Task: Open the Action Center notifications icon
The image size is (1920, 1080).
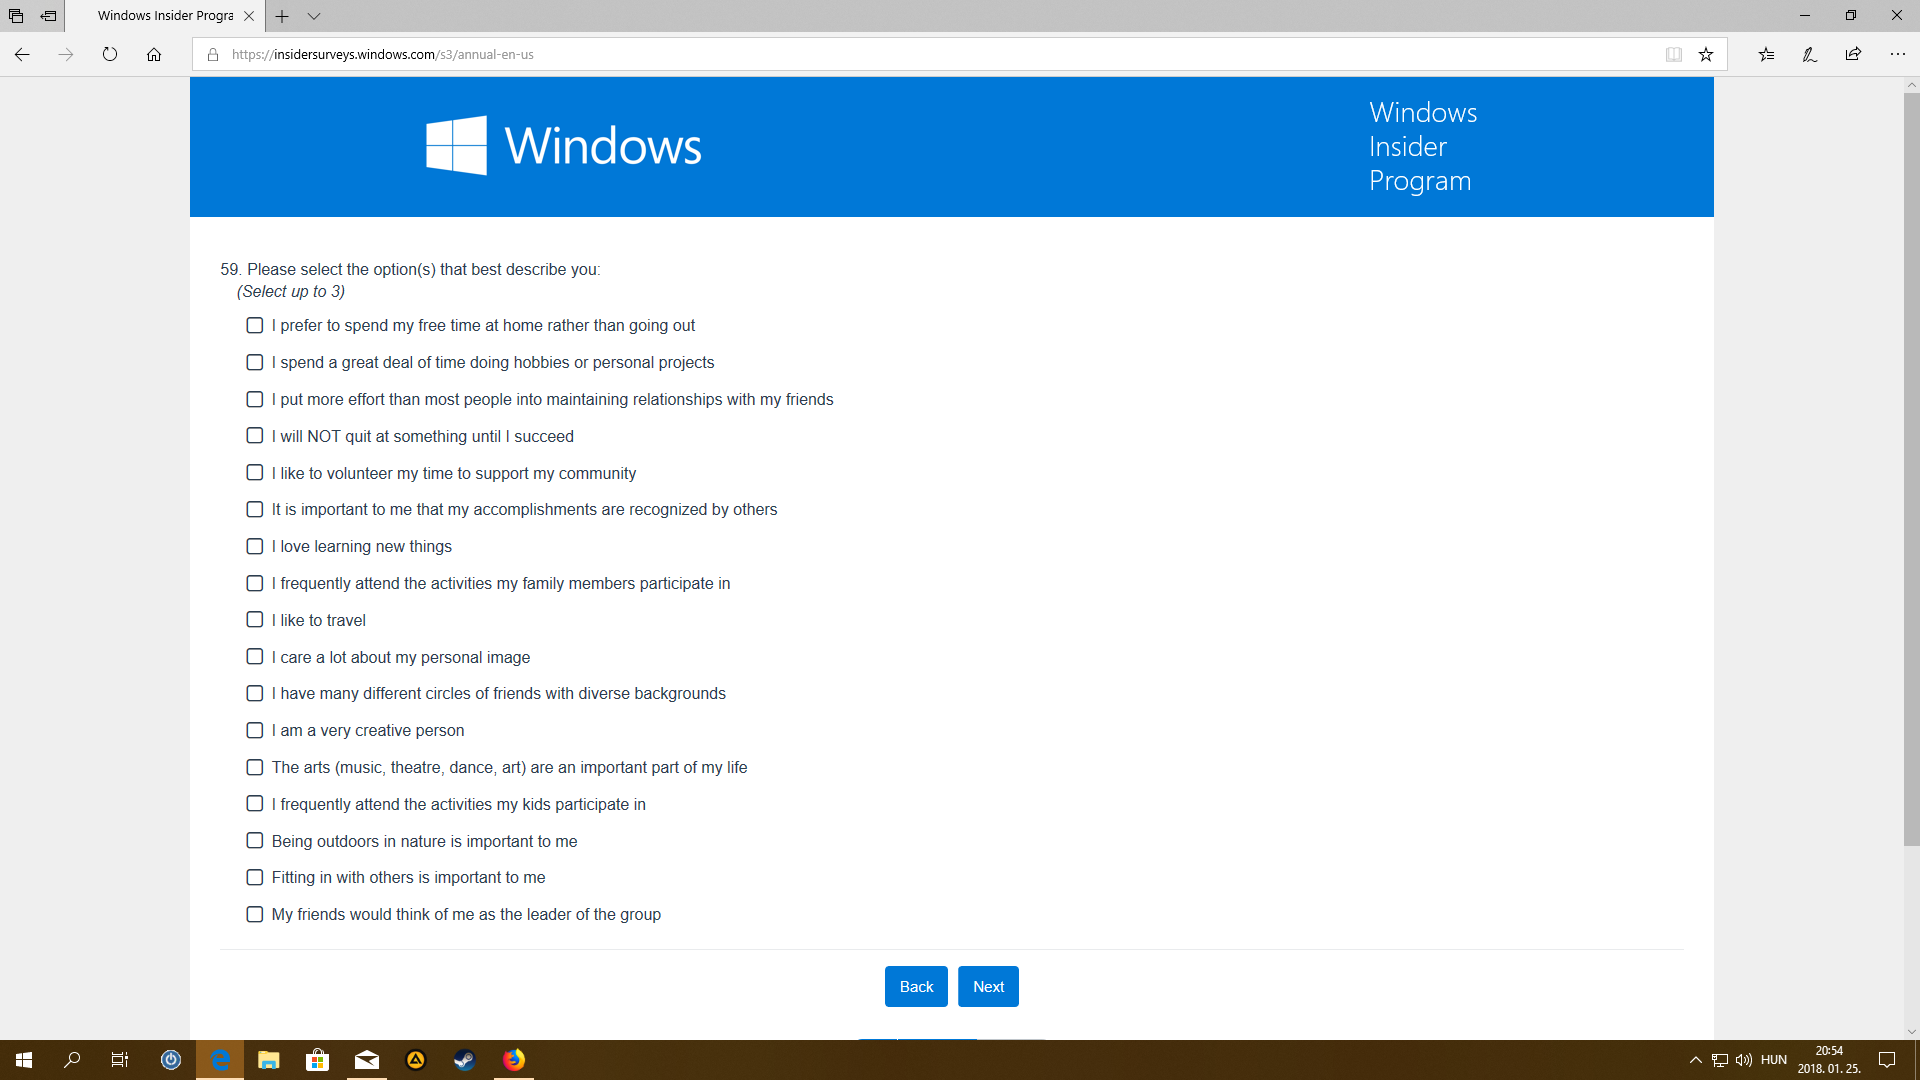Action: click(x=1887, y=1060)
